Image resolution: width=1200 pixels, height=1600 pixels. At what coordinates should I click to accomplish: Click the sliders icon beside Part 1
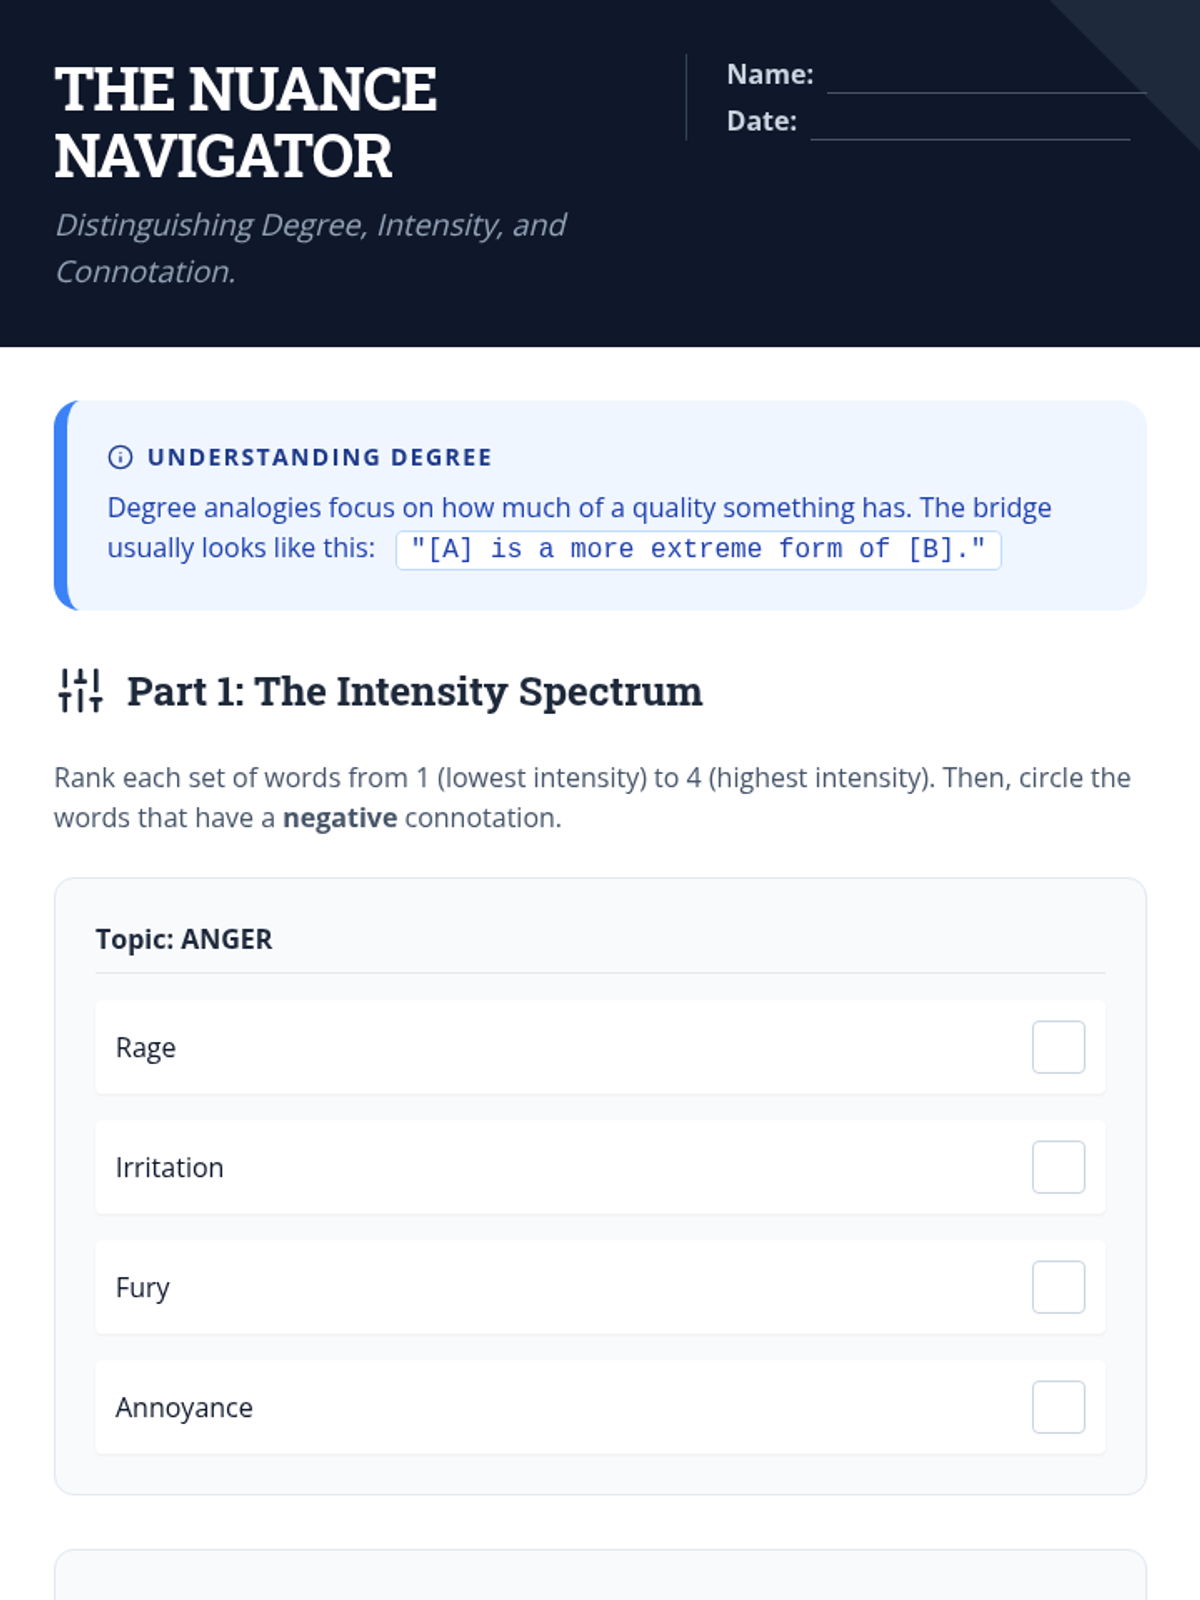point(80,691)
